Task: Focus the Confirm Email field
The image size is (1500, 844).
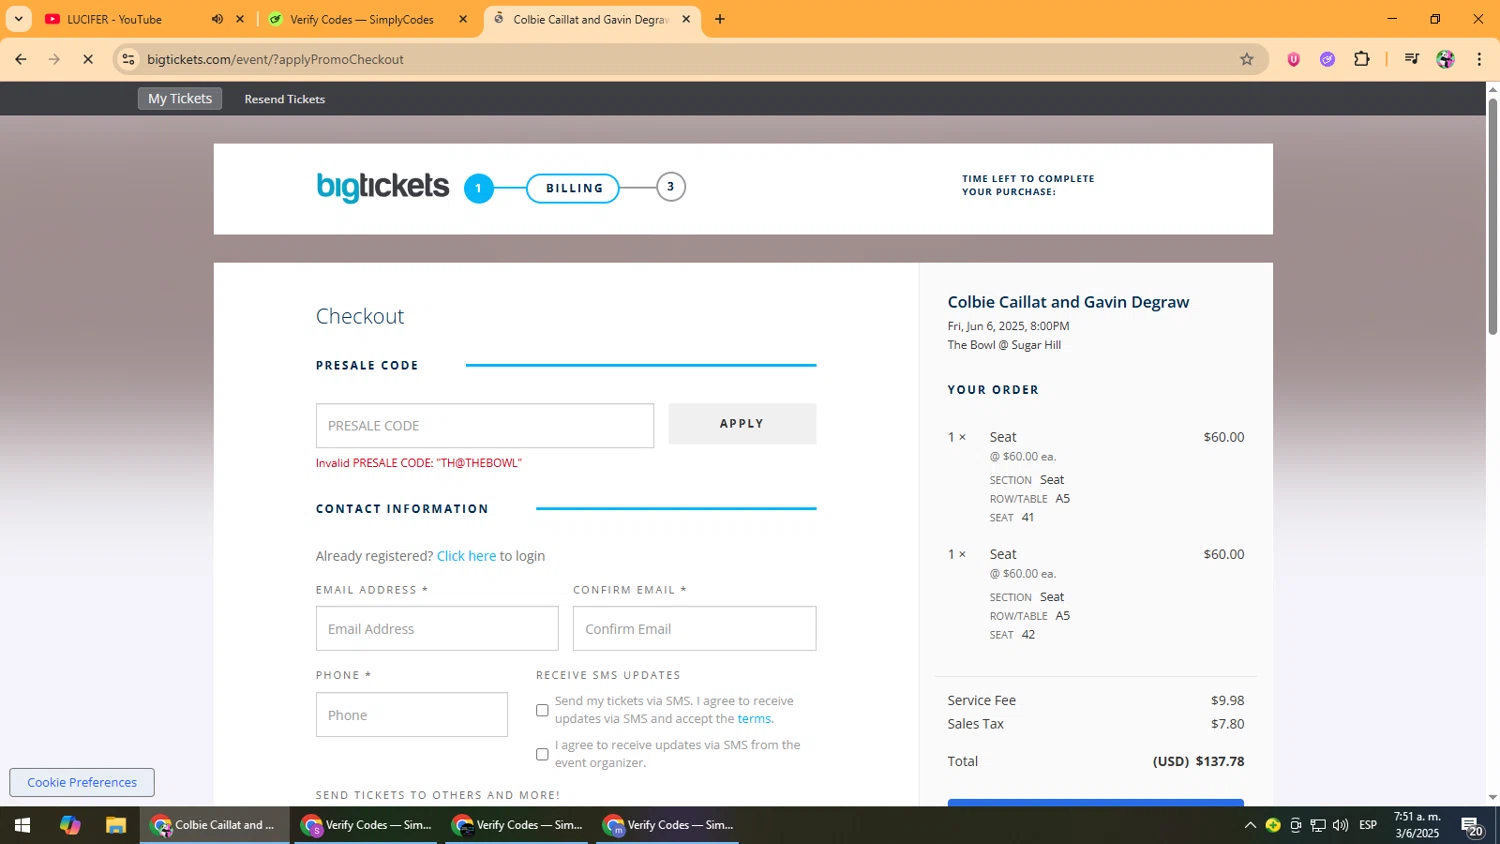Action: click(x=694, y=629)
